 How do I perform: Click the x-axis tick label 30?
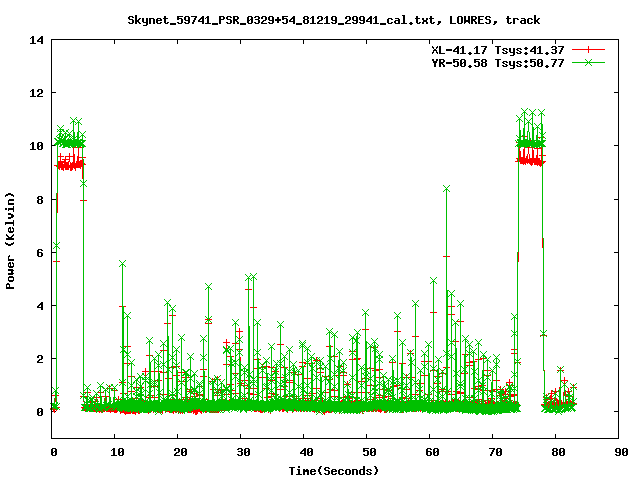click(x=243, y=452)
